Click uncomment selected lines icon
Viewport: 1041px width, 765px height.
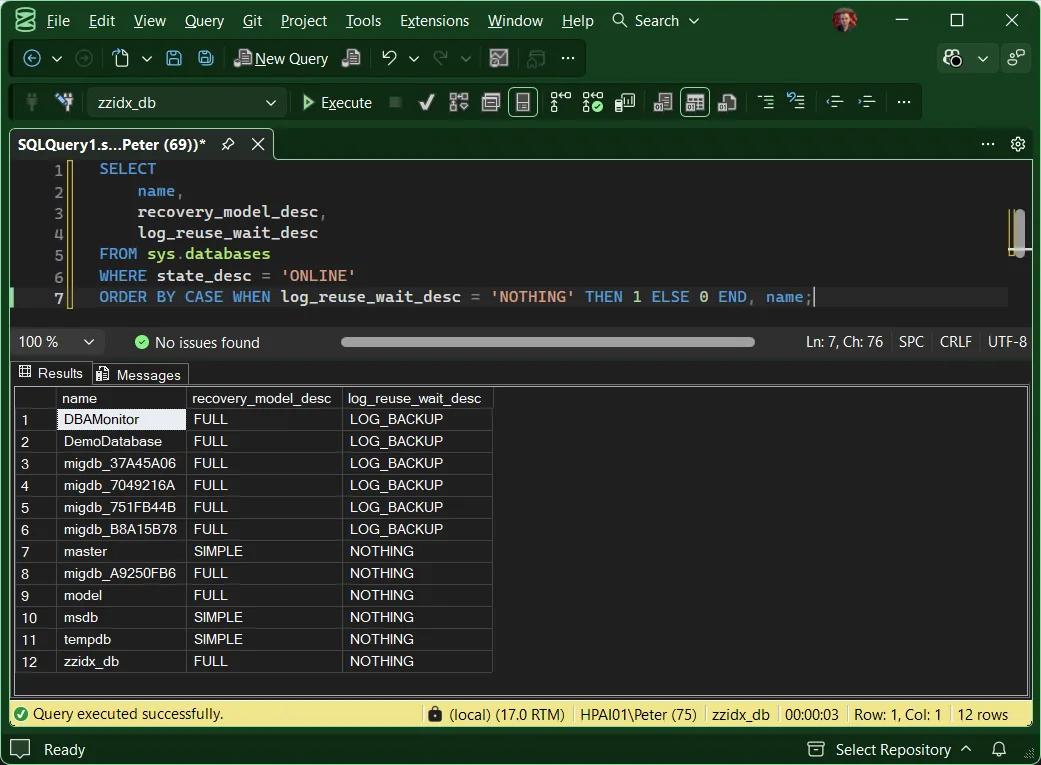coord(796,102)
